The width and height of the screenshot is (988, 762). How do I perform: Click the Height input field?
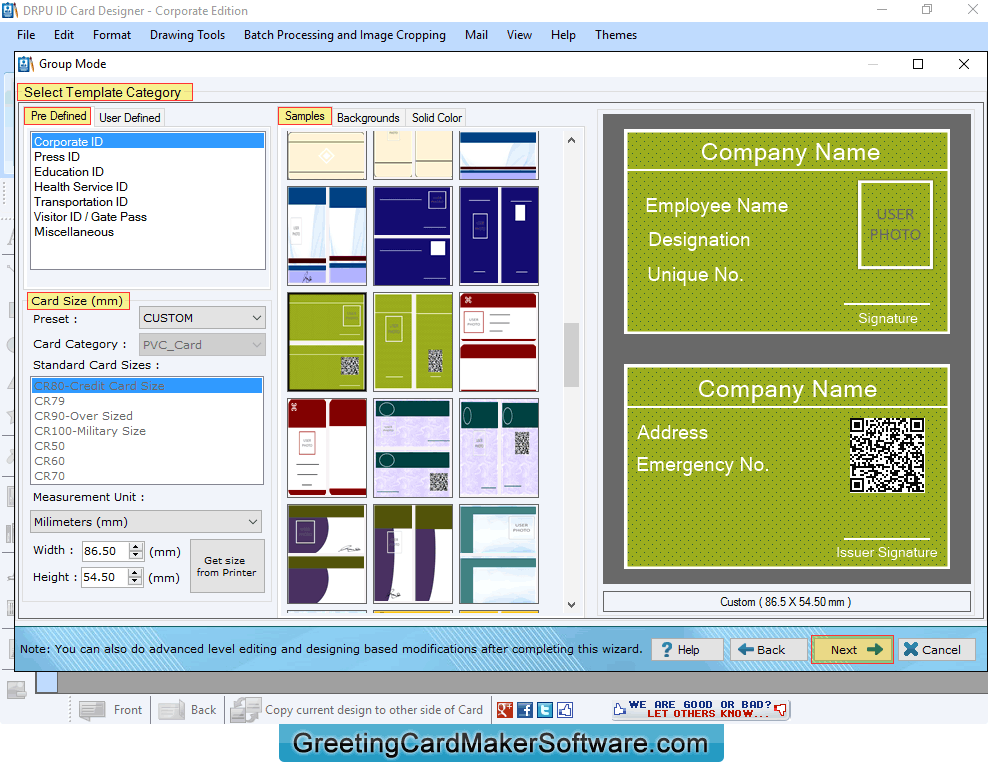104,577
